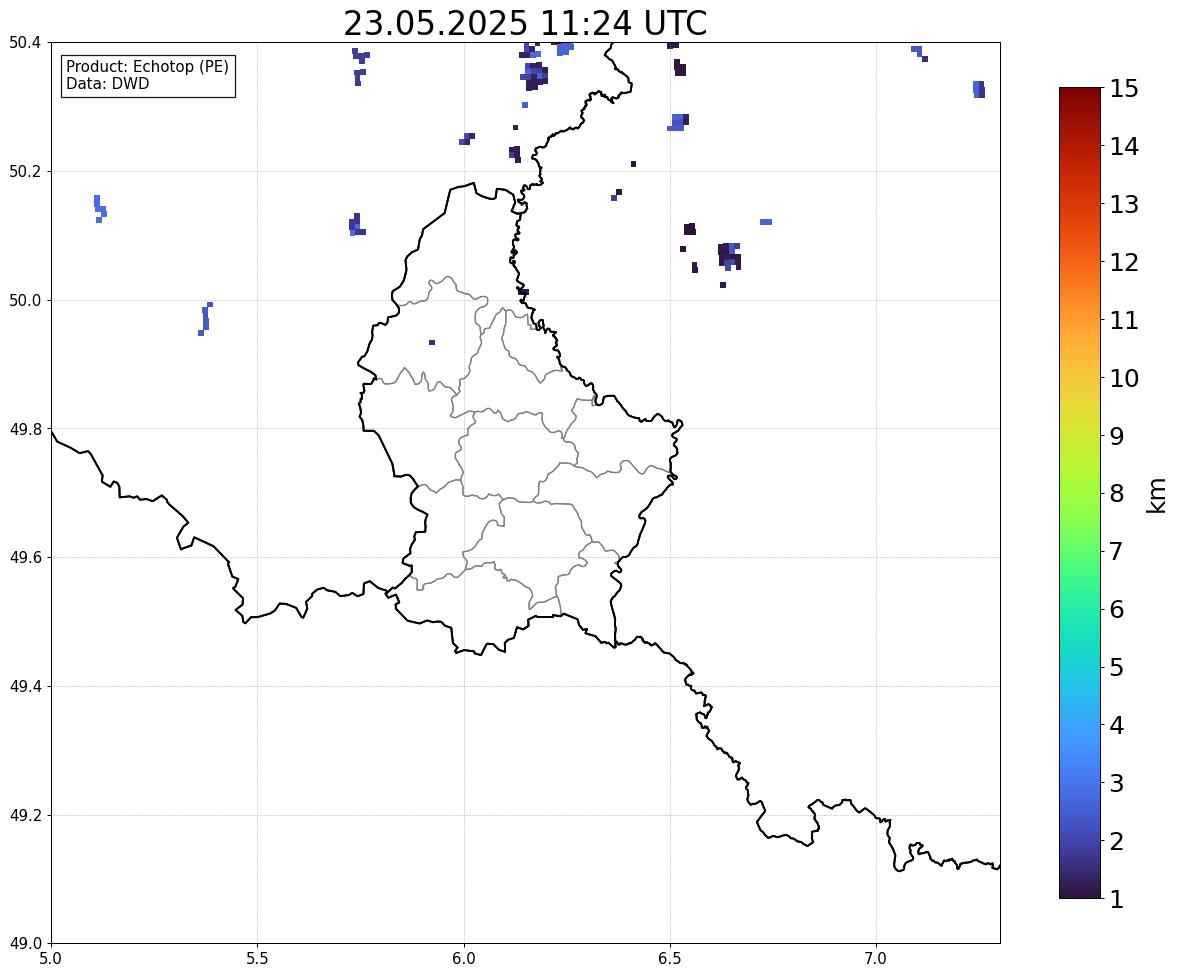Screen dimensions: 1178x976
Task: Click the latitude axis label 50.4
Action: tap(25, 43)
